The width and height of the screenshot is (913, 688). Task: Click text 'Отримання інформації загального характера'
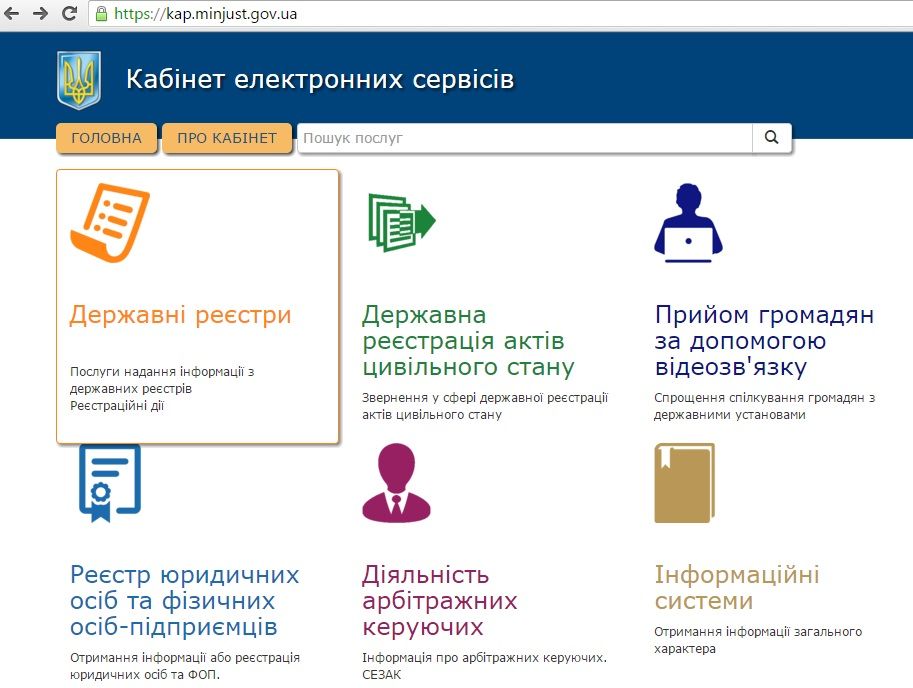tap(758, 640)
